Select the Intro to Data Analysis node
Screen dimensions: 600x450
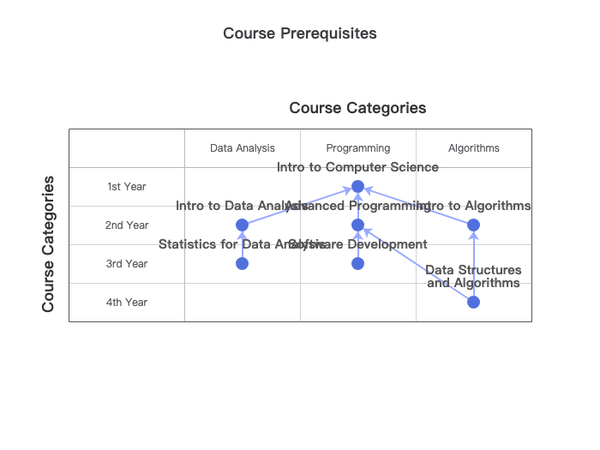click(242, 225)
